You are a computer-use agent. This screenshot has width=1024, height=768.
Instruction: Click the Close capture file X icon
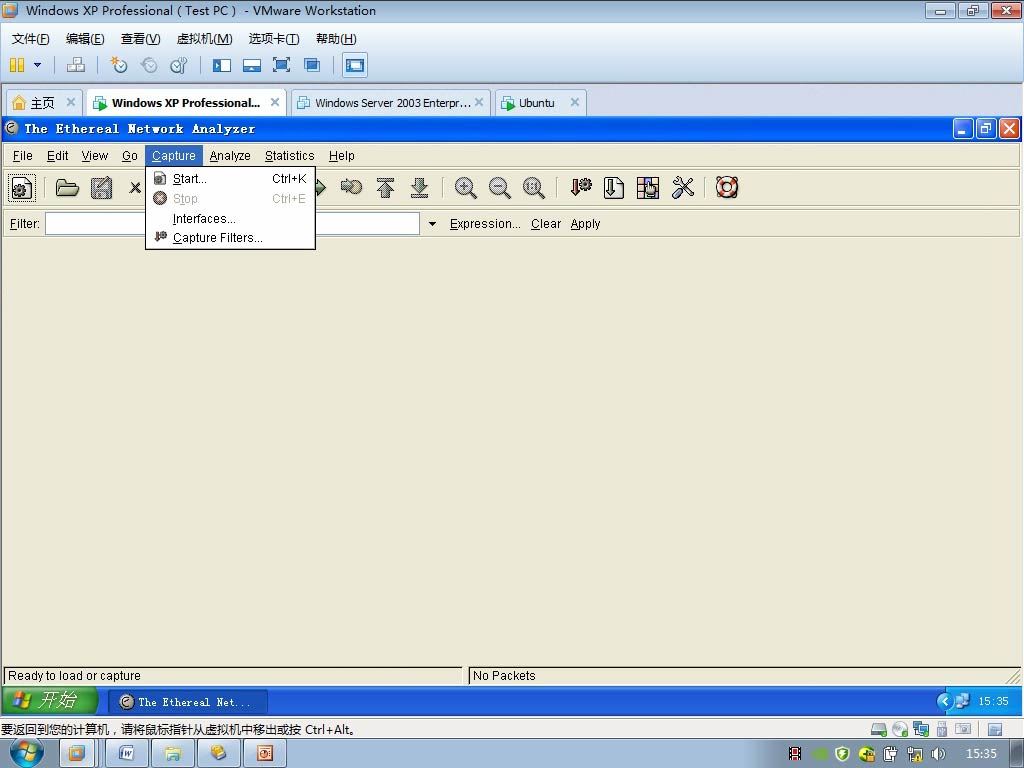(x=135, y=188)
